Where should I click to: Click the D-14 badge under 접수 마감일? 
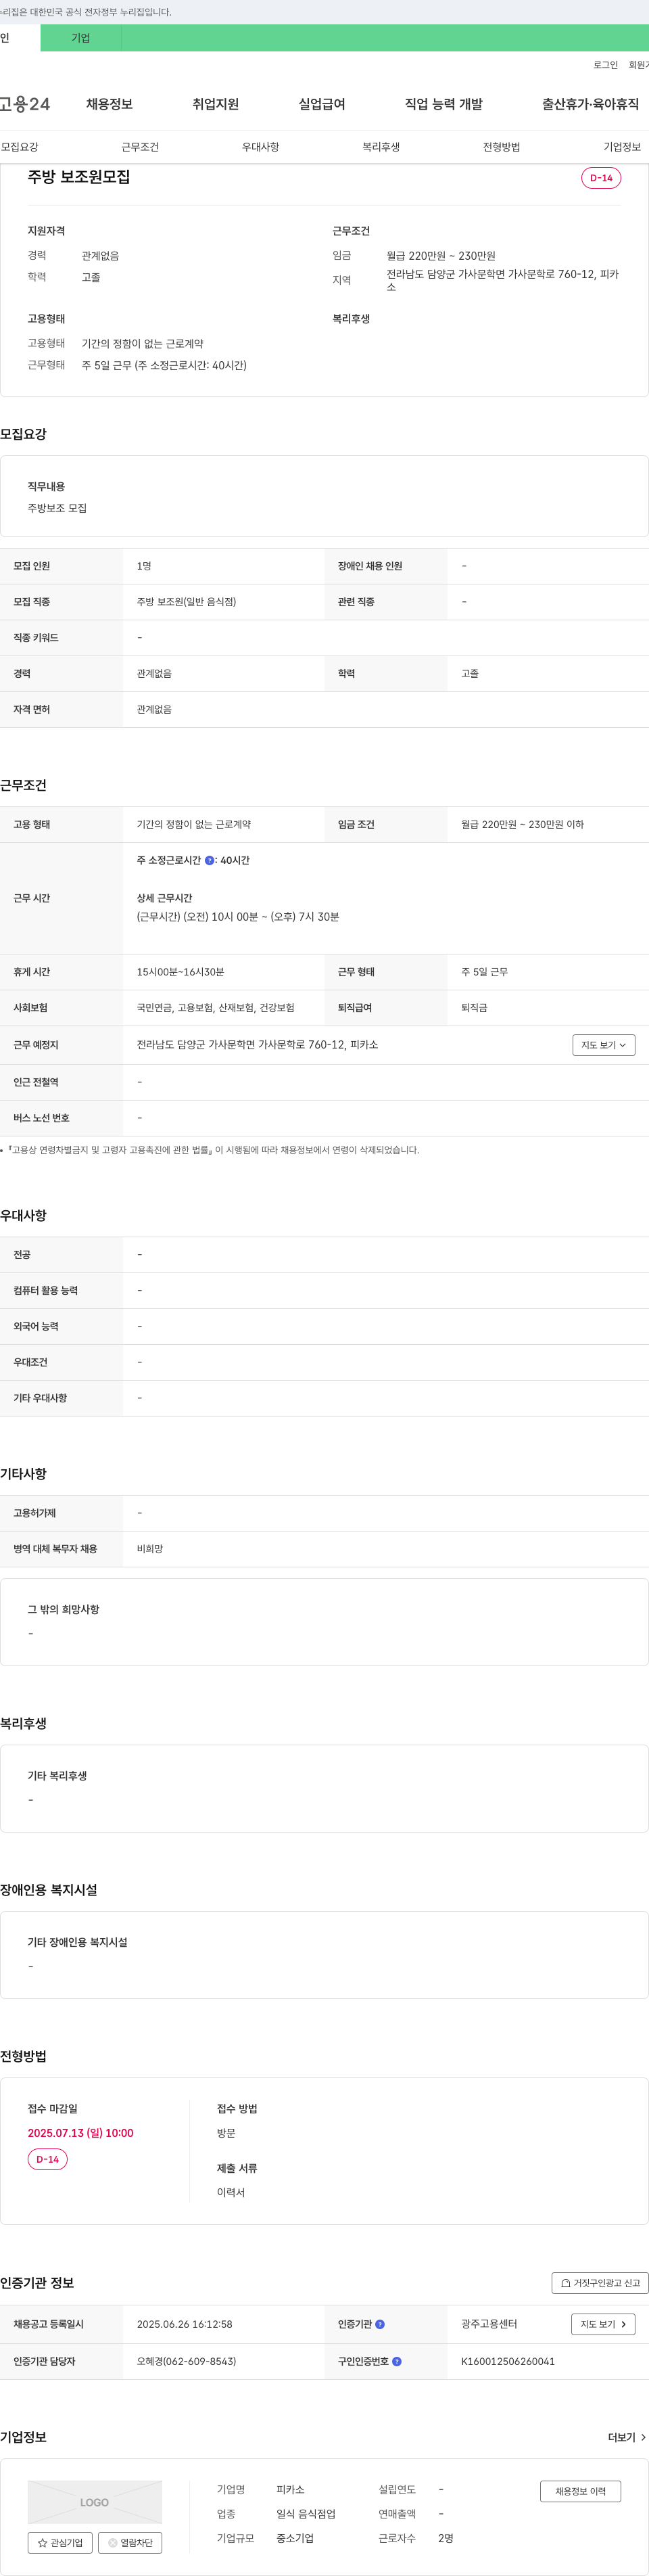[47, 2160]
